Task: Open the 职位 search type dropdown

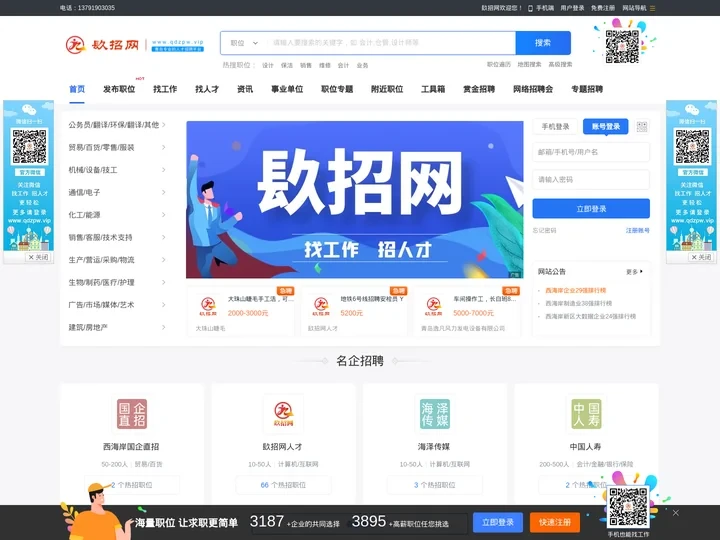Action: (244, 43)
